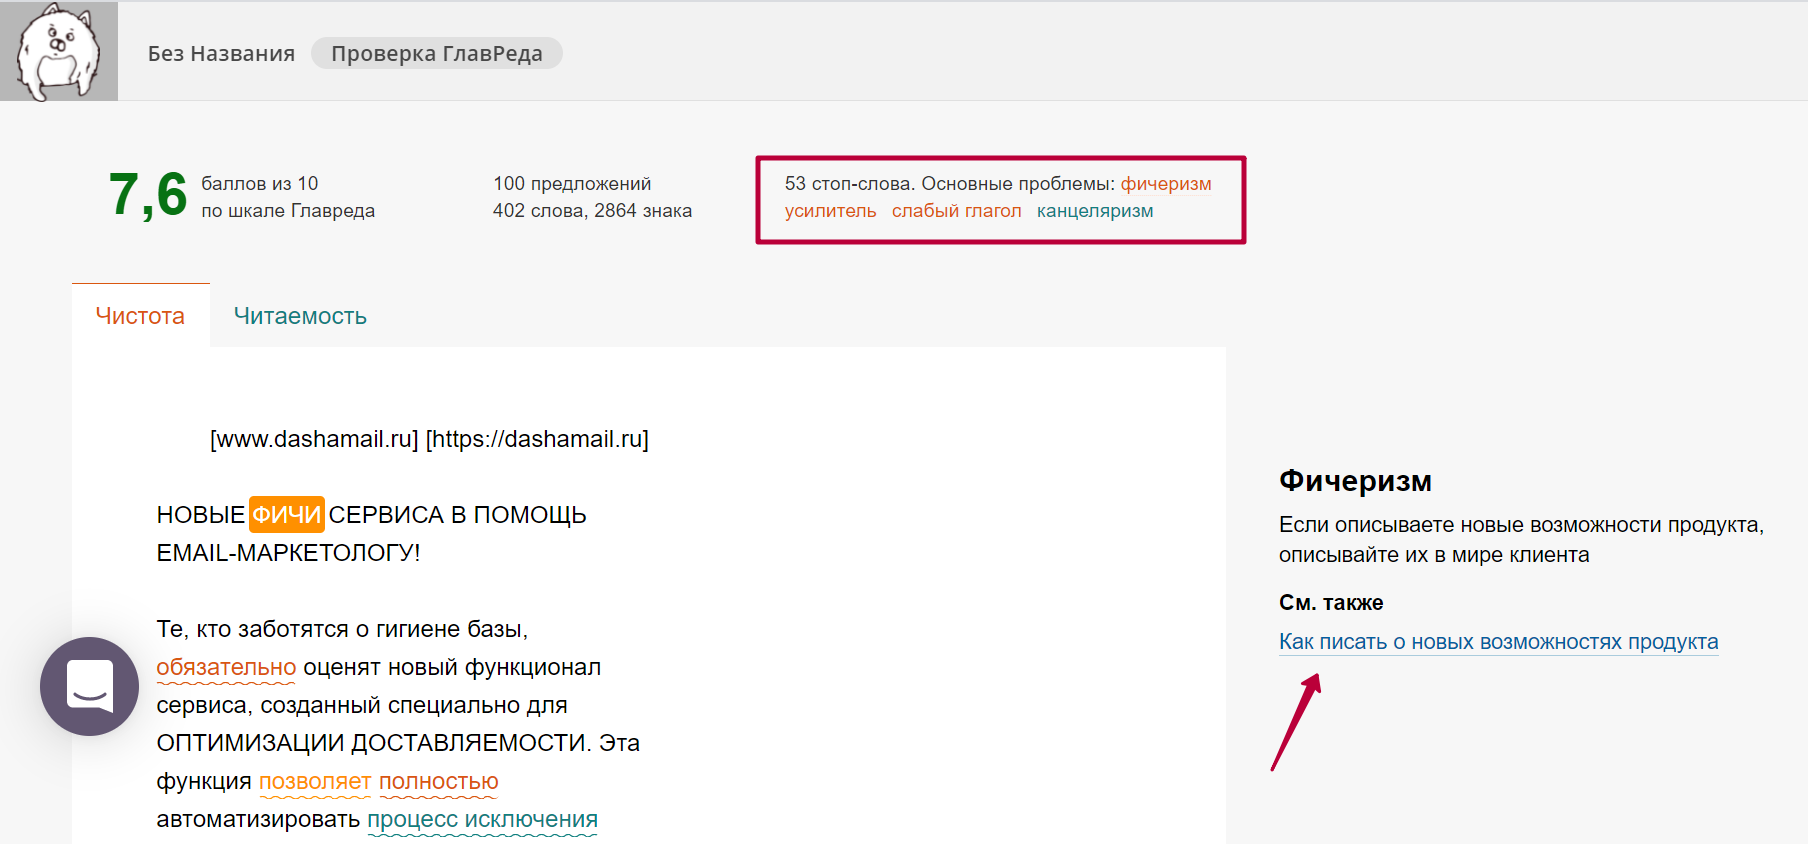Click «53 стоп-слова. Основные проблемы:» text

coord(949,184)
